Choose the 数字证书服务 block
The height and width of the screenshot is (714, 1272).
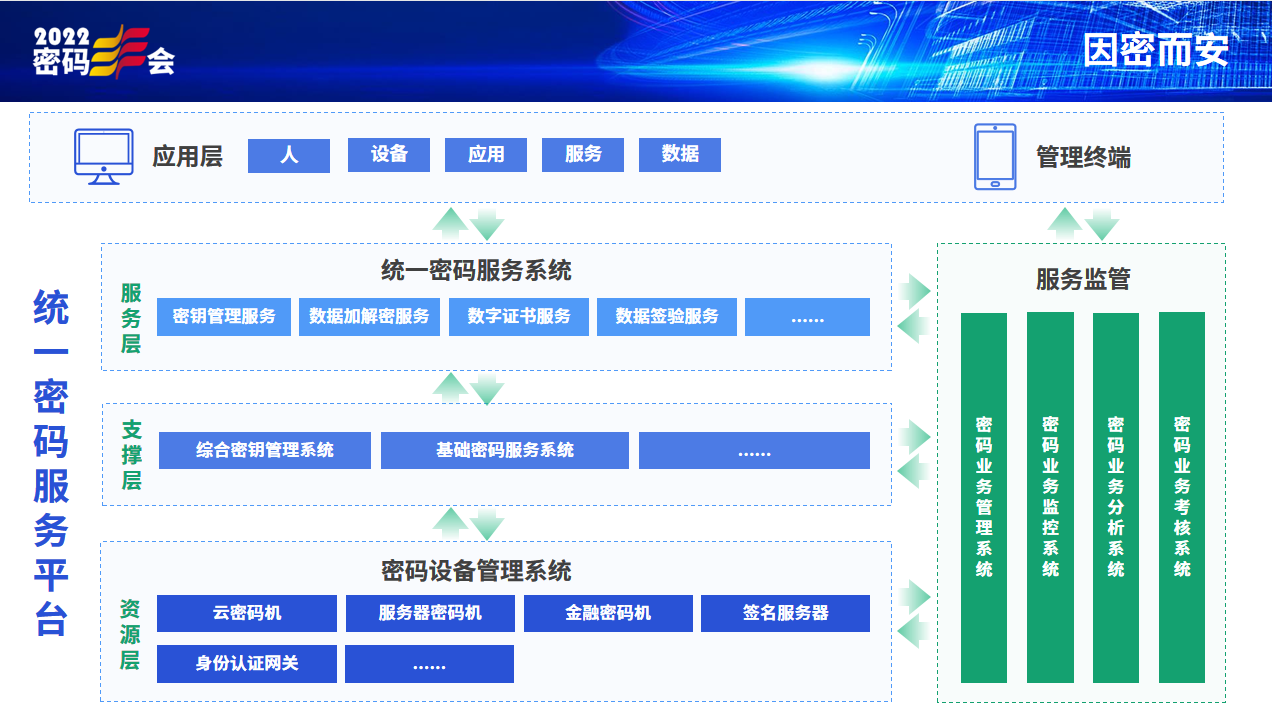pos(519,317)
